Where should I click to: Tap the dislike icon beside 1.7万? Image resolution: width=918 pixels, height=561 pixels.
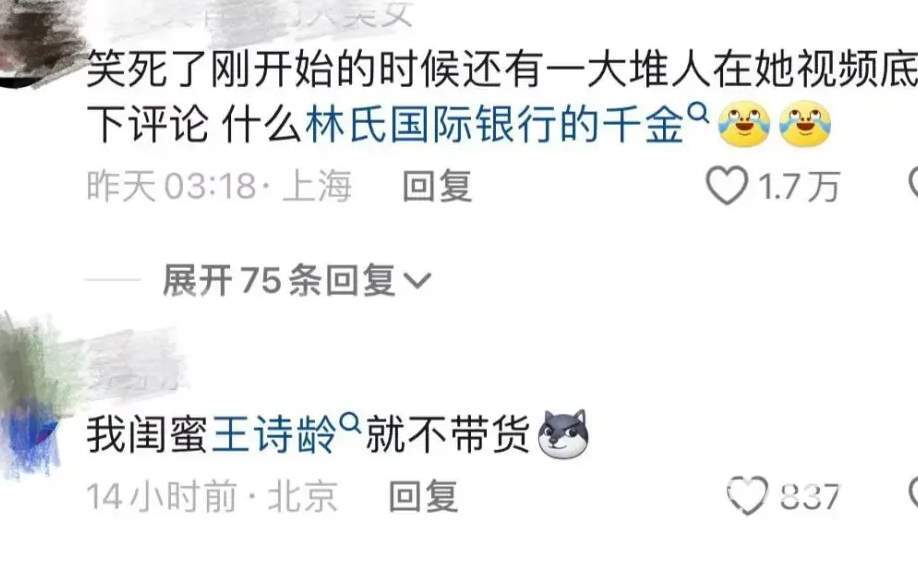[913, 184]
